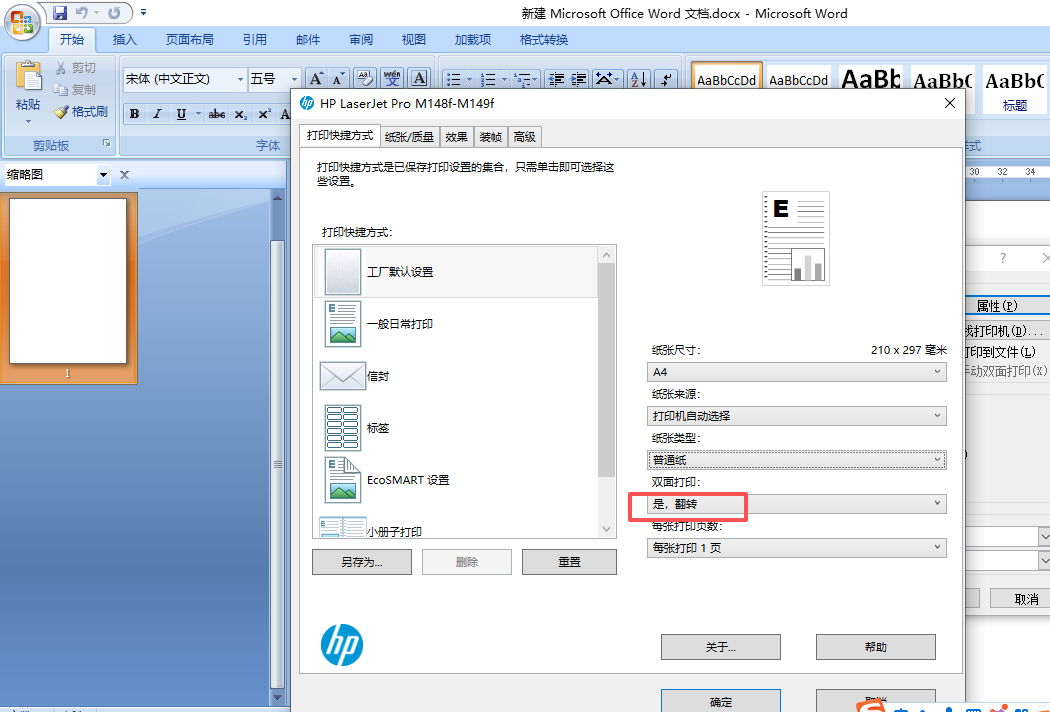Click the 另存为... button
Screen dimensions: 1050x712
pos(362,562)
